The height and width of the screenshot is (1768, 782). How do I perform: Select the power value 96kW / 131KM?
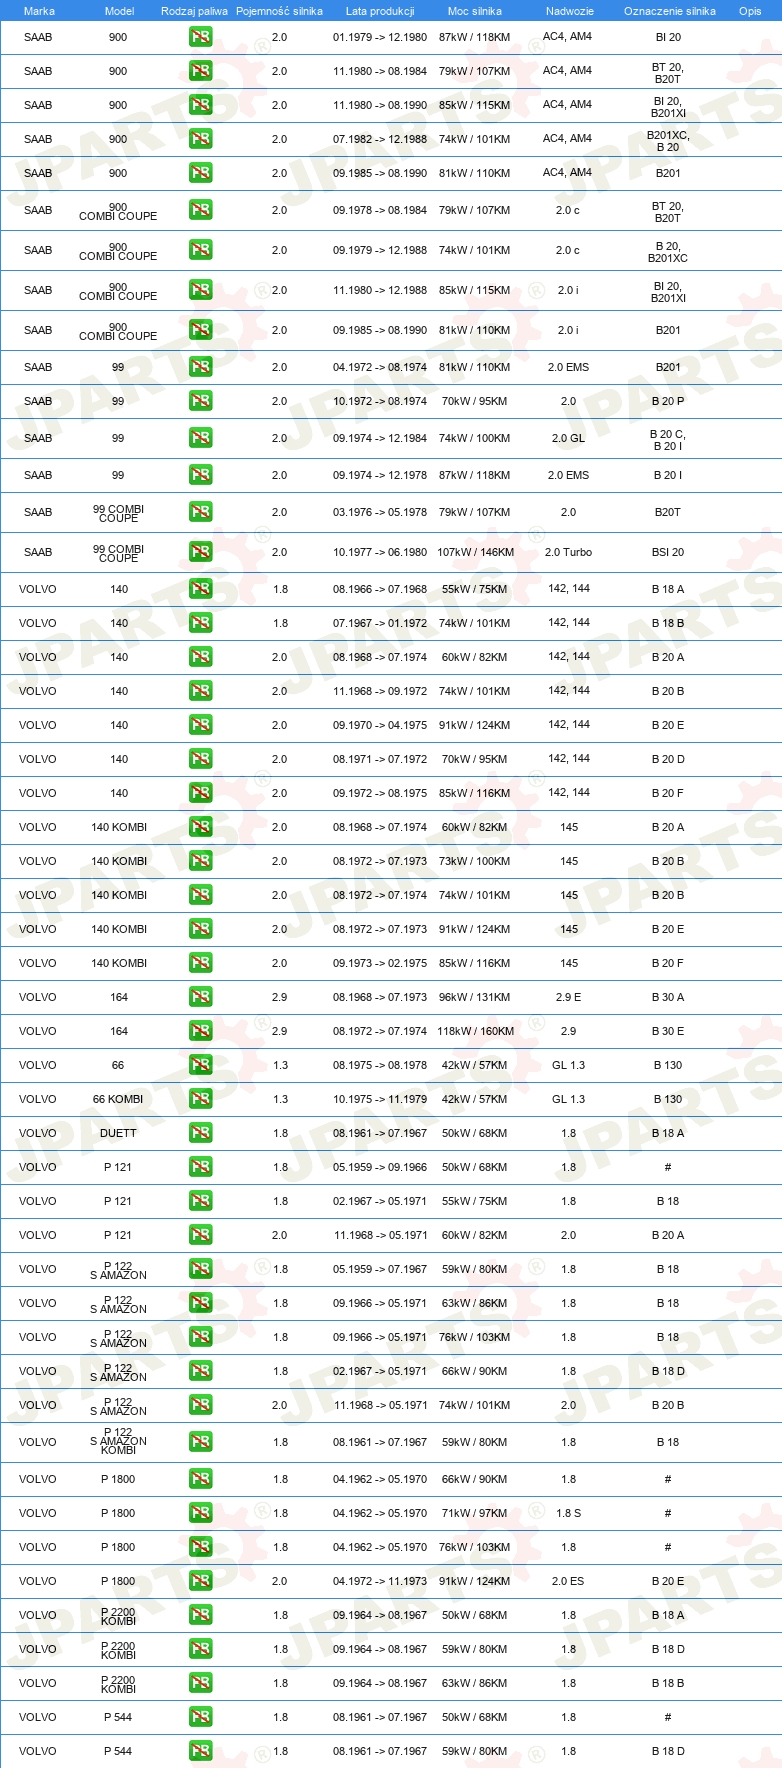[475, 997]
